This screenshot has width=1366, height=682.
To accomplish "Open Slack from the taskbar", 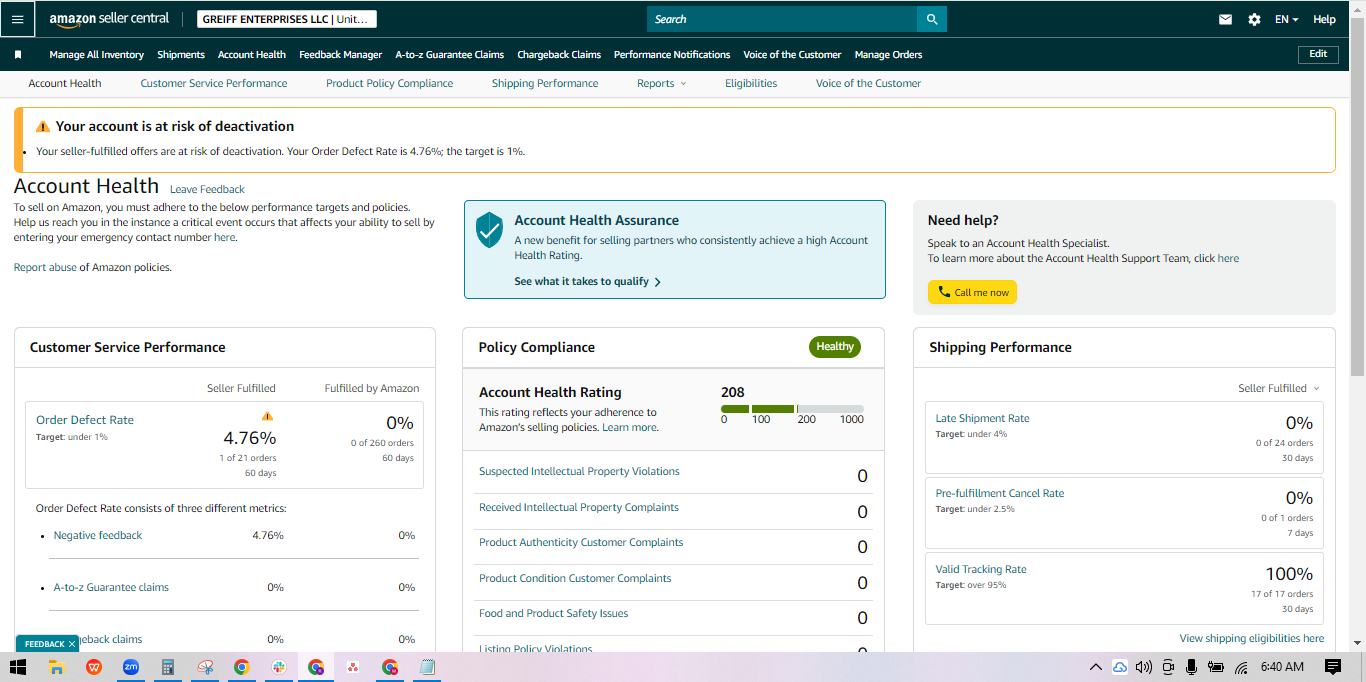I will click(279, 667).
